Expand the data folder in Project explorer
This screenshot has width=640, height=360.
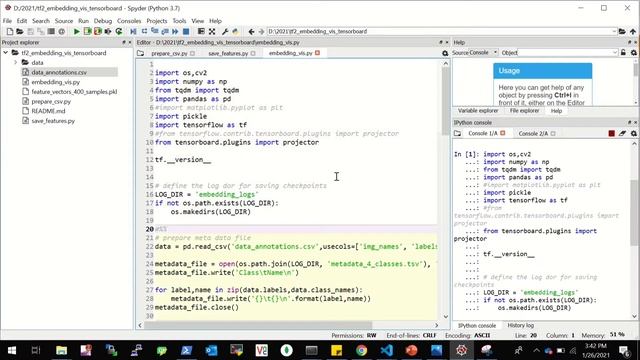coord(16,62)
